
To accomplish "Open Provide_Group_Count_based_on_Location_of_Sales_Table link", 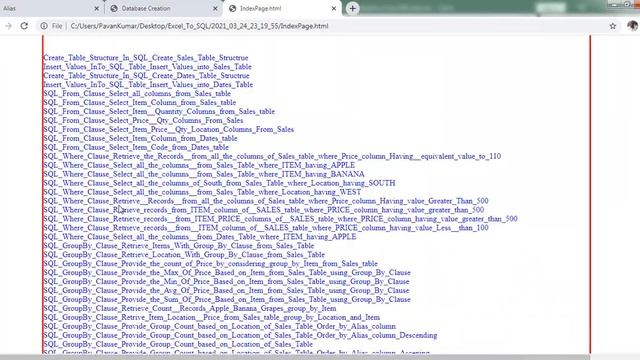I will coord(178,345).
